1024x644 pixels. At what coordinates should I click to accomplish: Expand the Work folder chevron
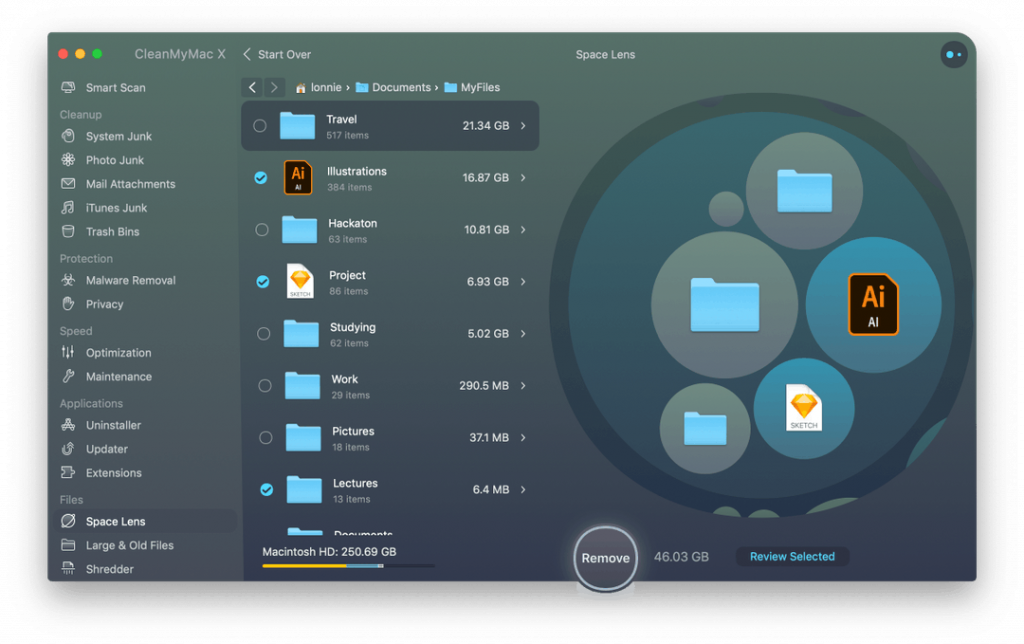523,385
